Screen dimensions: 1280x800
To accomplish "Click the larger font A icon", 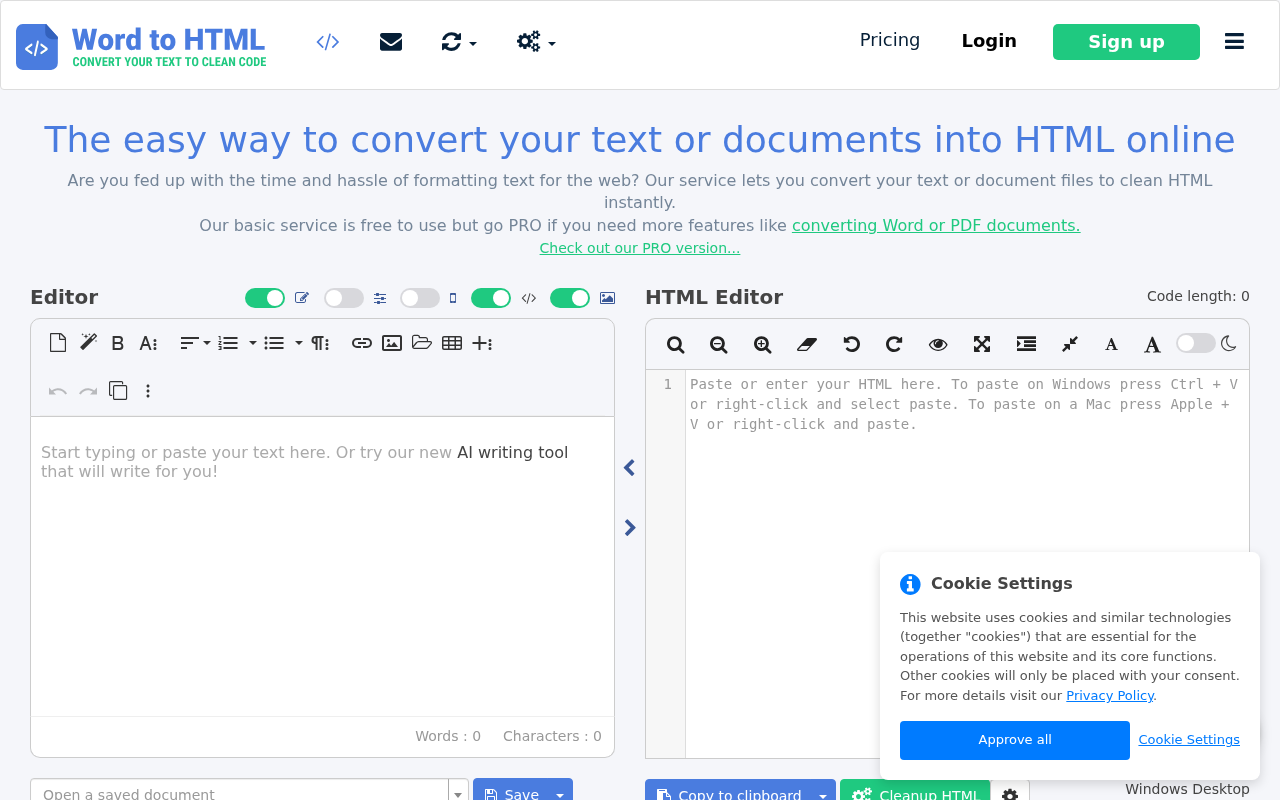I will point(1152,344).
